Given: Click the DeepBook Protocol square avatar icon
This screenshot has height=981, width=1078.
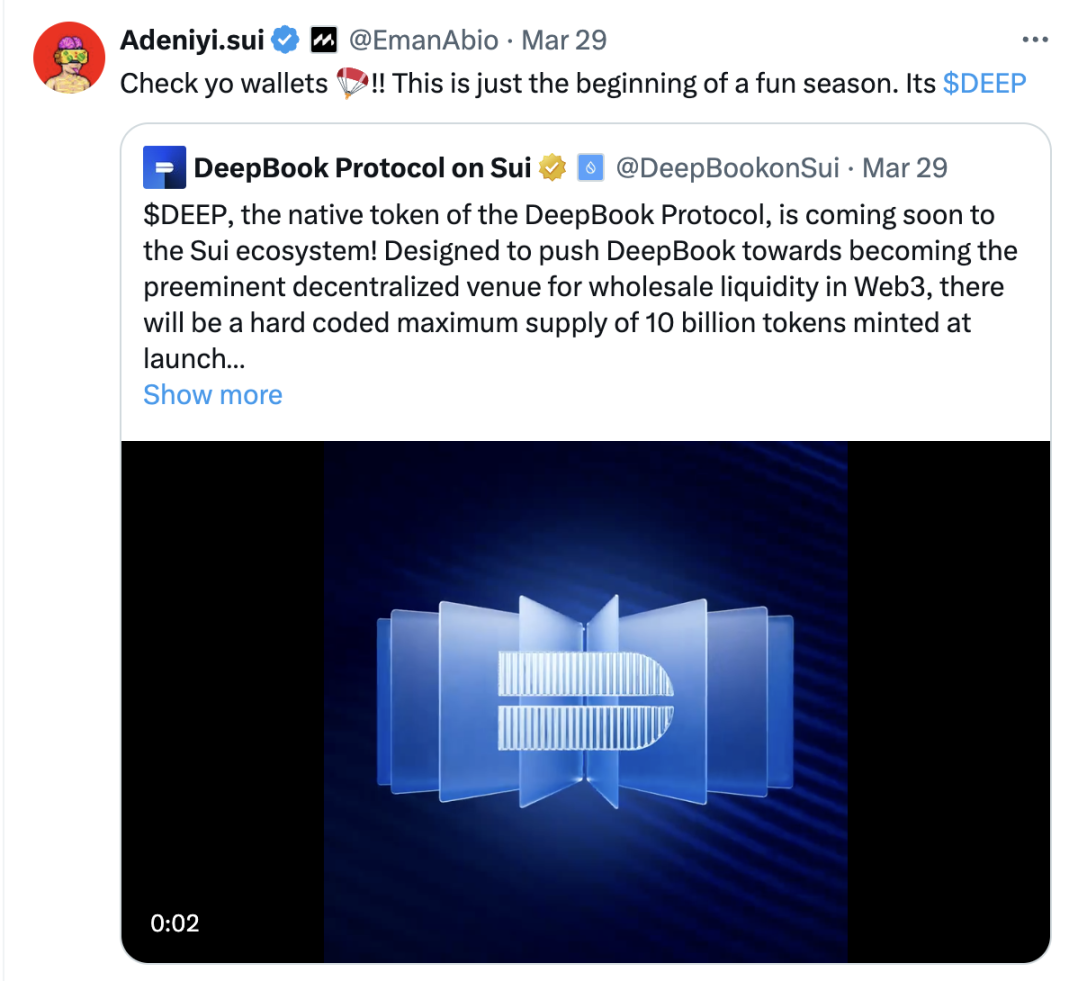Looking at the screenshot, I should [x=164, y=168].
